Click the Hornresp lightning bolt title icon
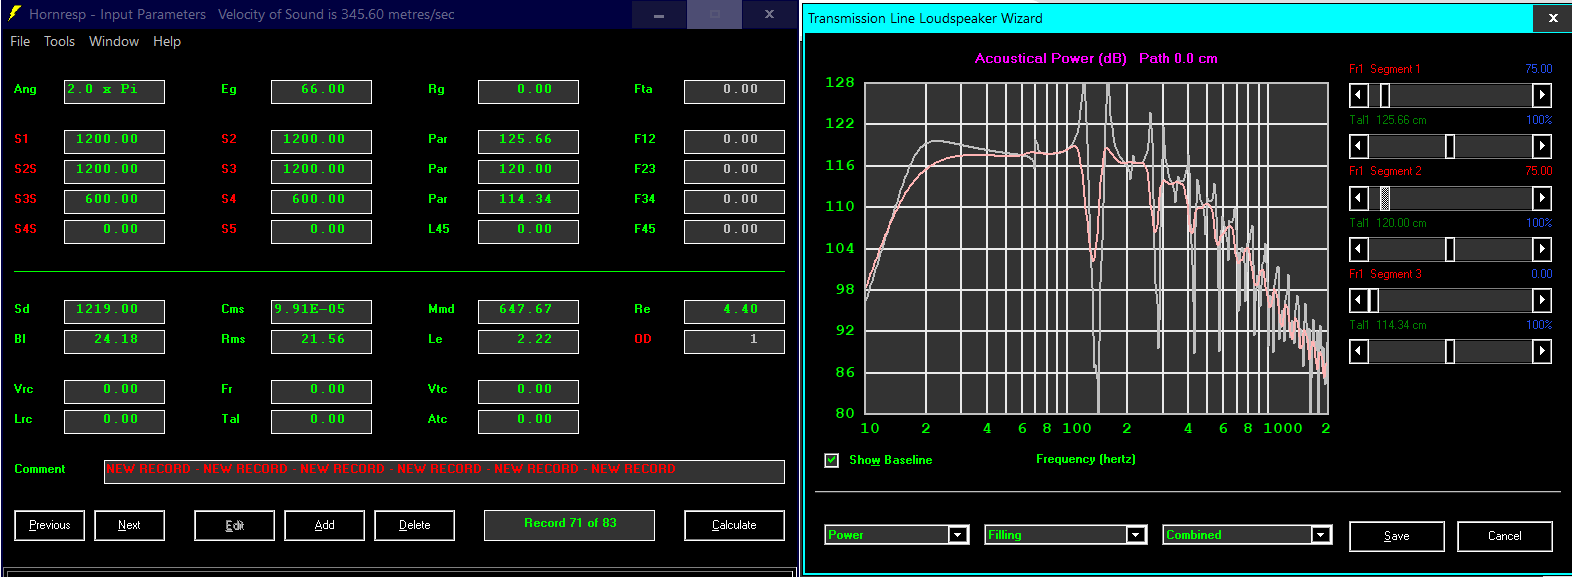 (13, 14)
